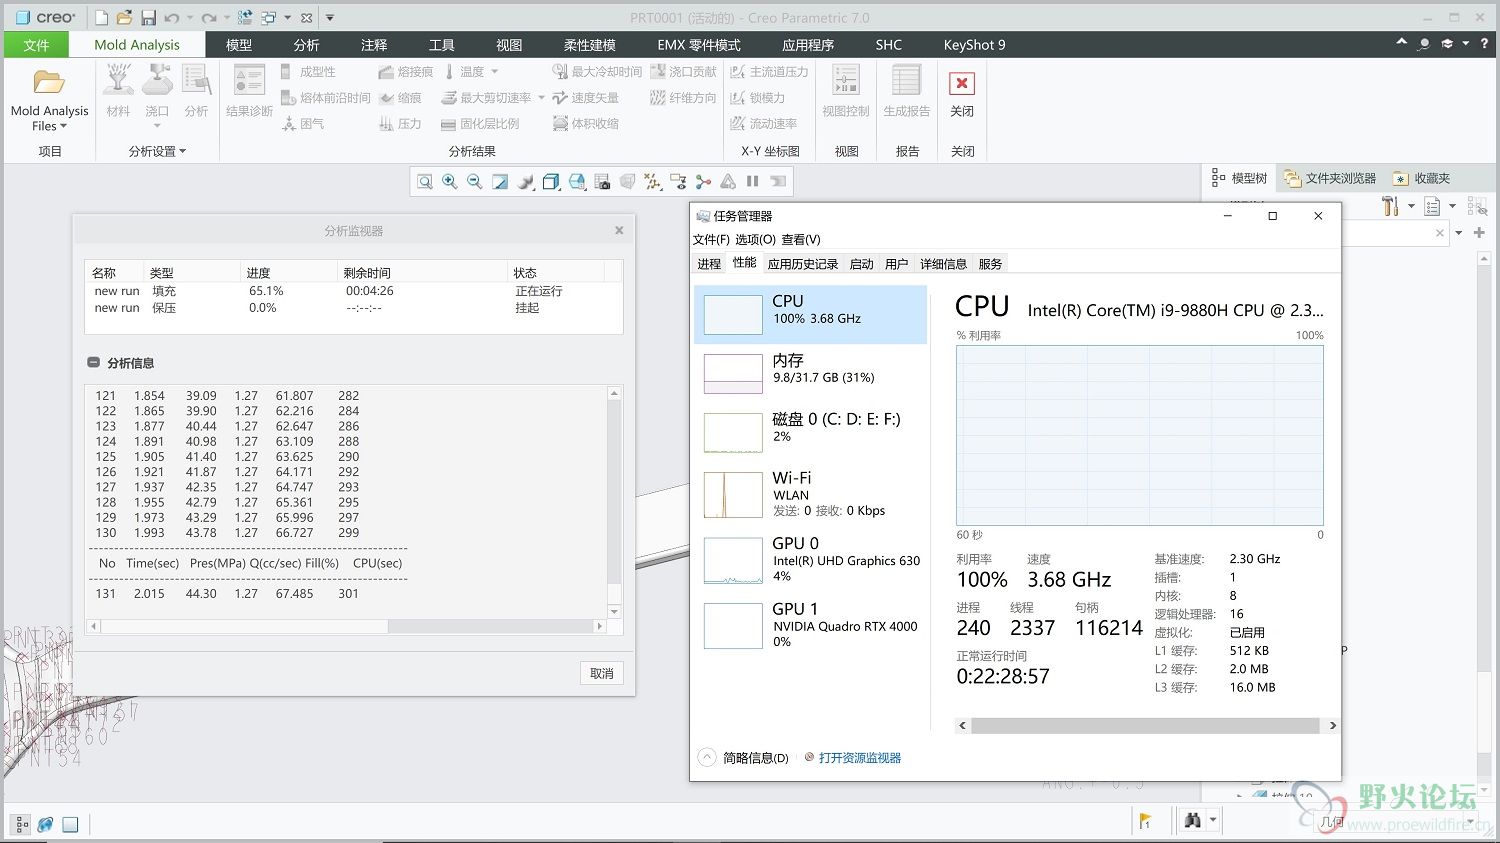The height and width of the screenshot is (843, 1500).
Task: Click the 取消 cancel button in analysis monitor
Action: click(x=602, y=673)
